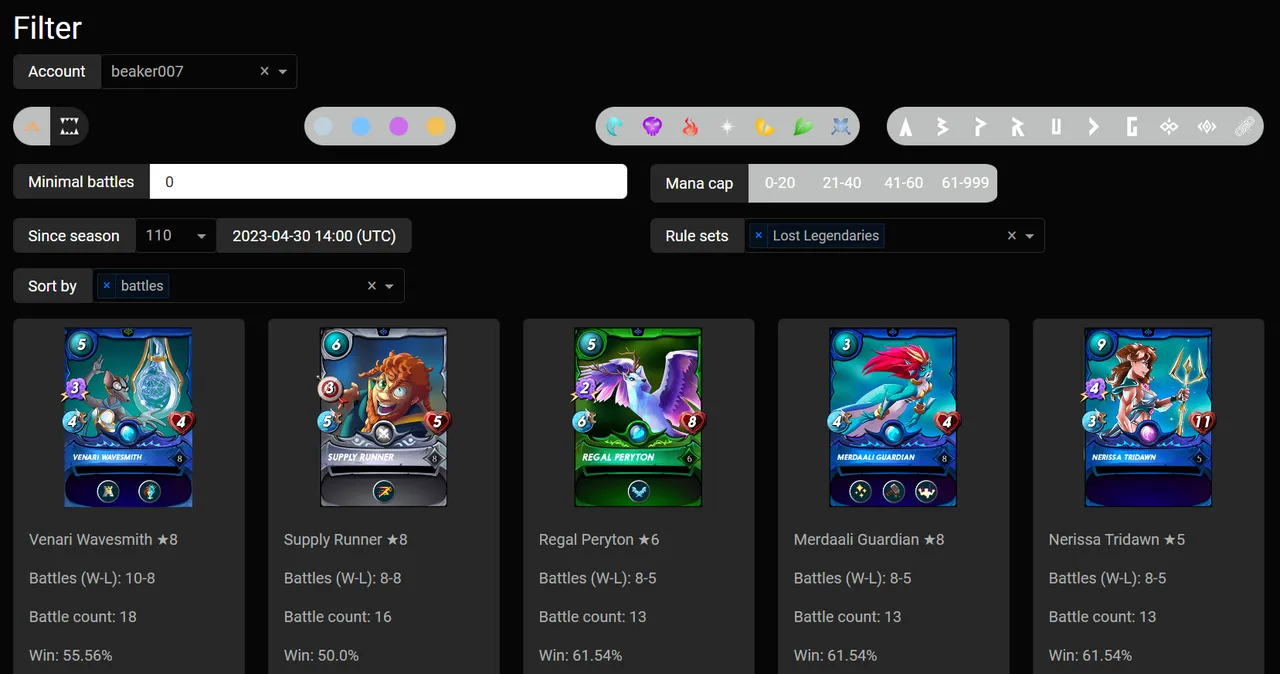Toggle the 41-60 mana cap range
1280x674 pixels.
[903, 183]
